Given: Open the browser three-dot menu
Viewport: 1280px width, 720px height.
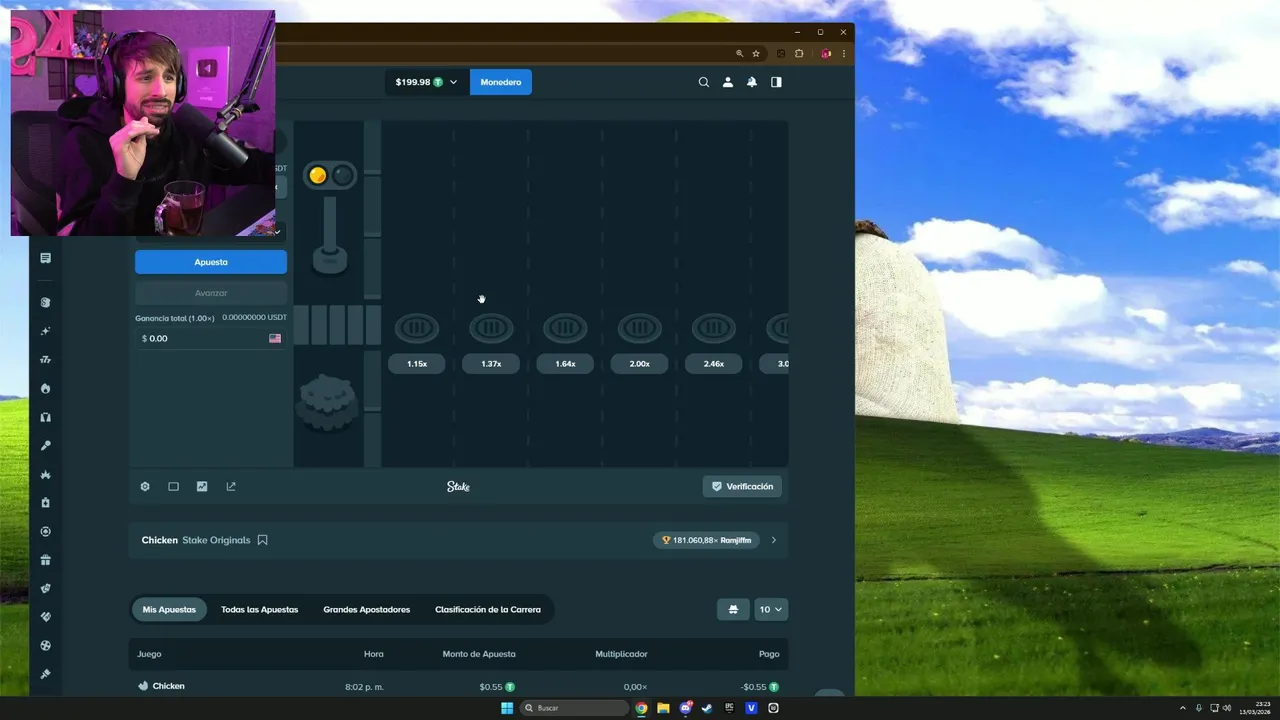Looking at the screenshot, I should tap(843, 53).
